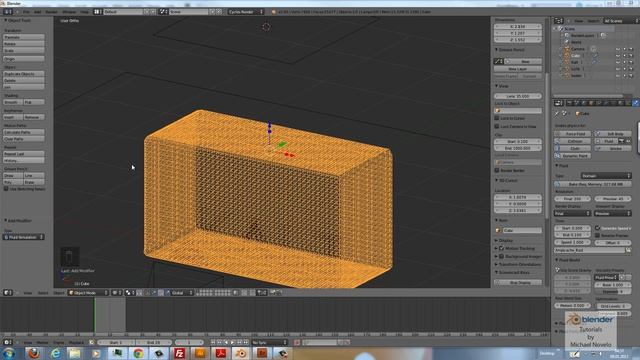This screenshot has width=640, height=360.
Task: Click the Final resolution 200 field
Action: (572, 199)
